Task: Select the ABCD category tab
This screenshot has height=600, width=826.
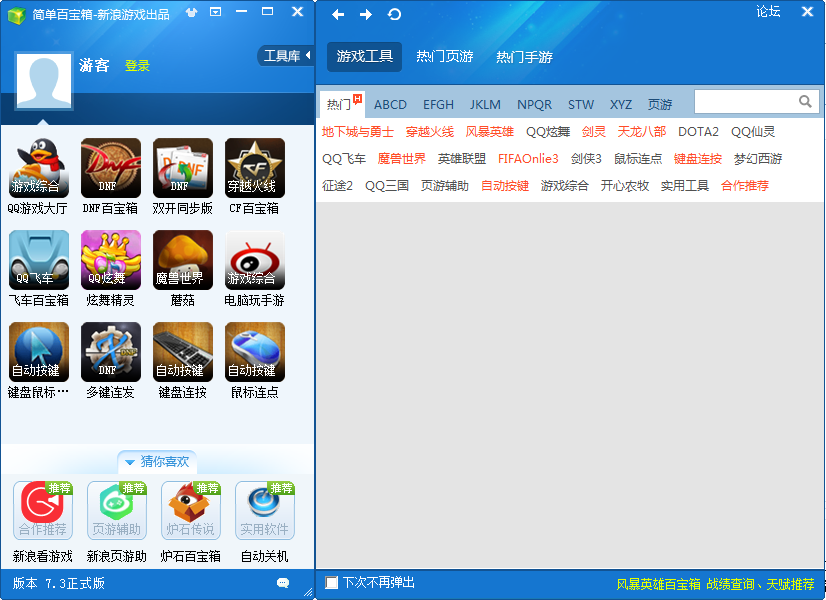Action: pos(390,105)
